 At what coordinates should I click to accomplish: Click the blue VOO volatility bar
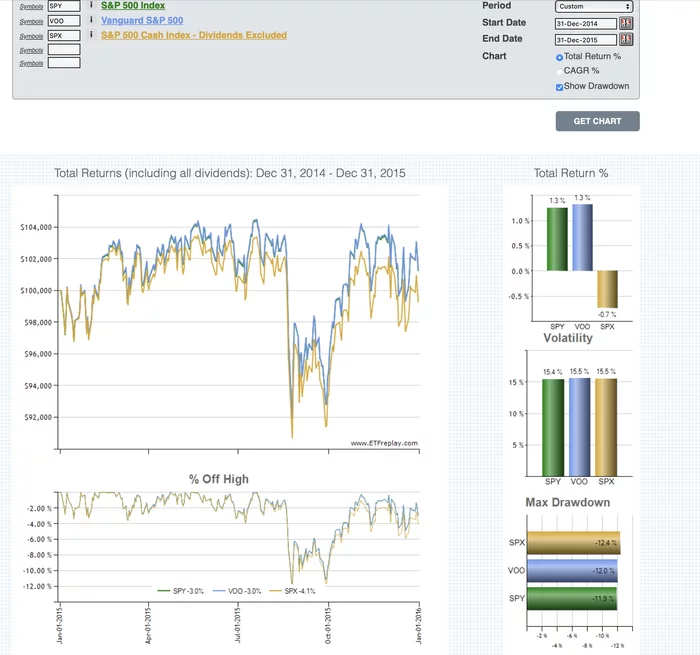click(x=579, y=427)
